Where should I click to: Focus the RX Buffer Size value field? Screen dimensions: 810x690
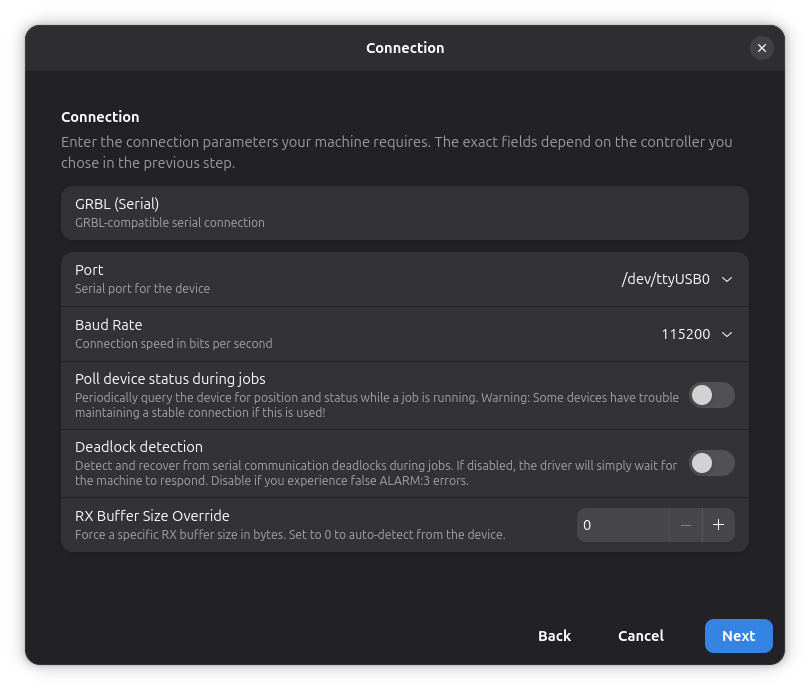623,525
